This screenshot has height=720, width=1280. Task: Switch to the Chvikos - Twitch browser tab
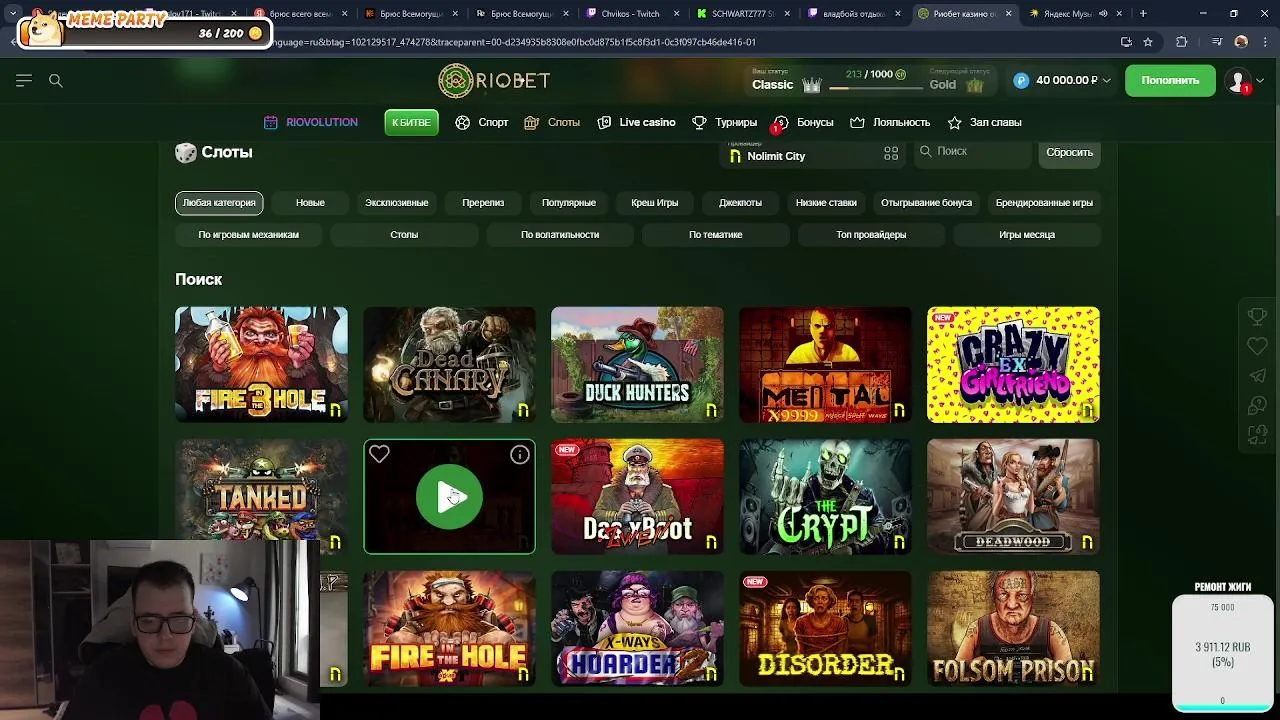630,14
